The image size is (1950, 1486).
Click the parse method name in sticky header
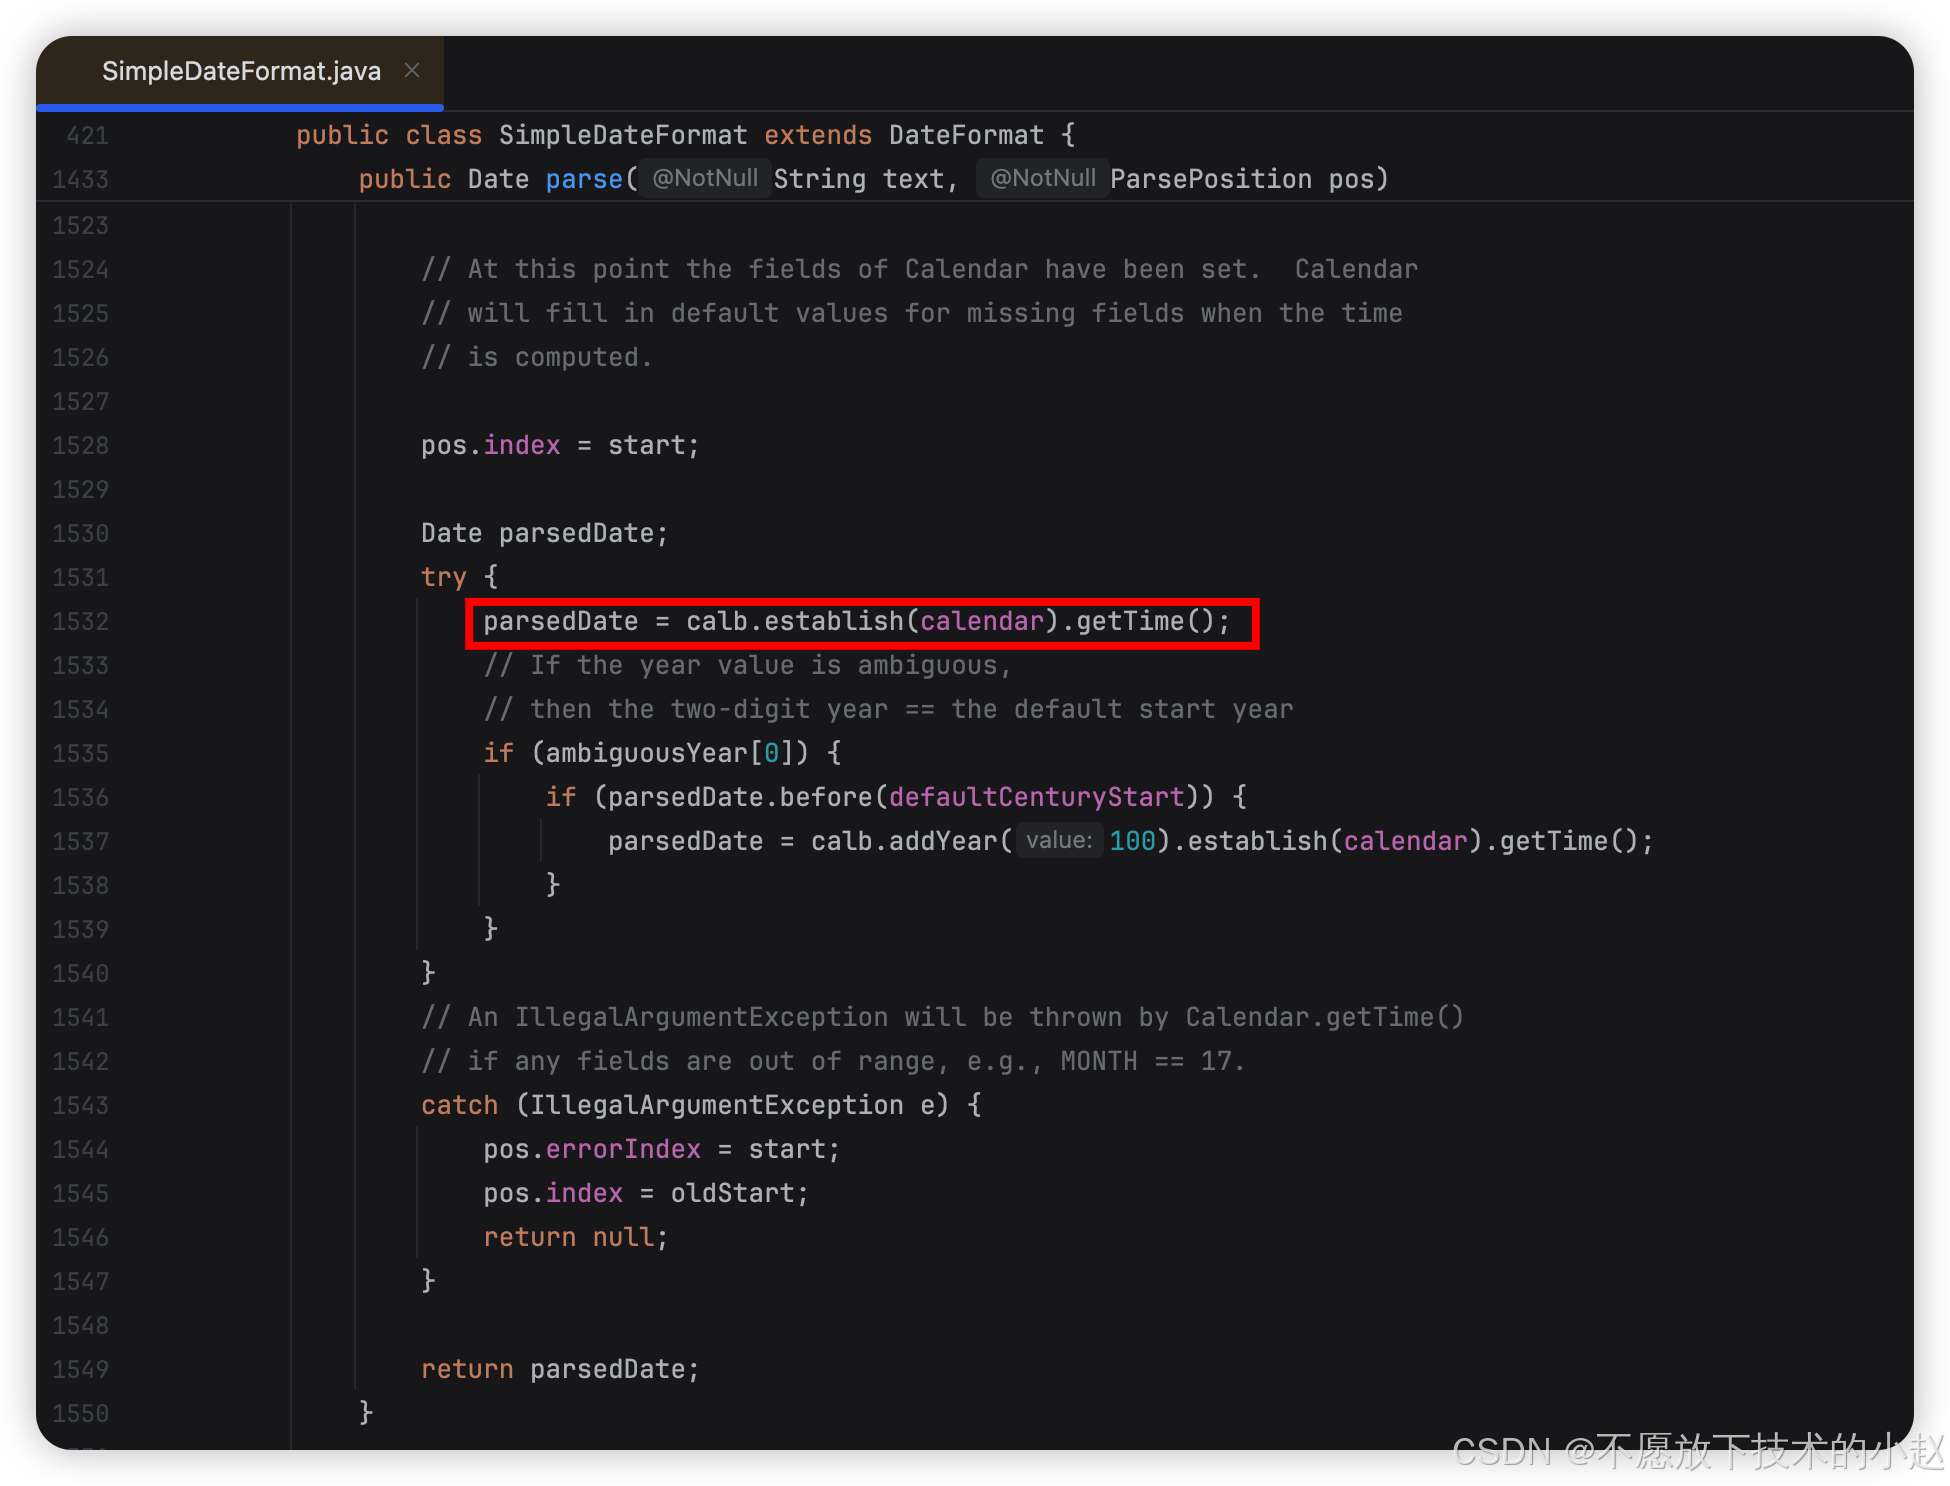(584, 179)
